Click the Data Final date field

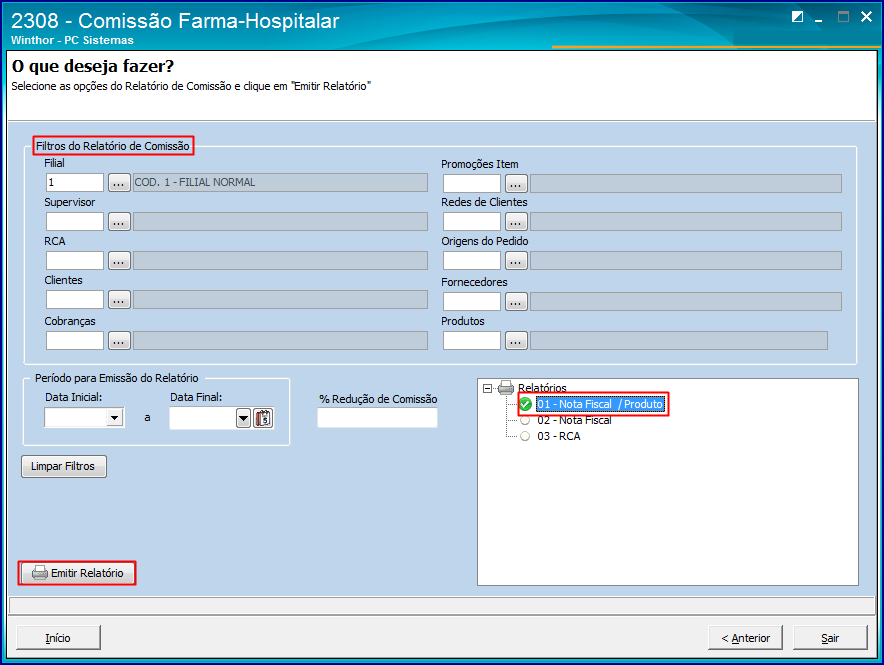203,418
